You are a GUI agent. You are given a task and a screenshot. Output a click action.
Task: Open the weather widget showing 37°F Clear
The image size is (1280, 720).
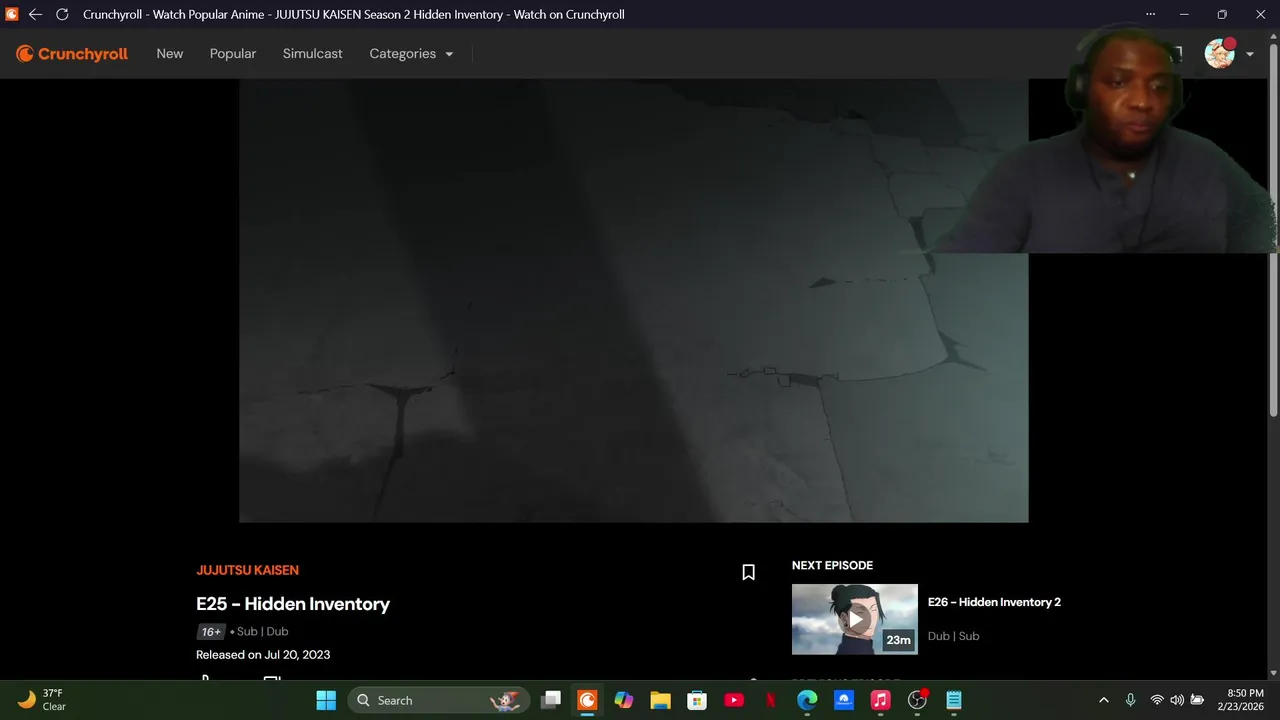click(x=42, y=700)
